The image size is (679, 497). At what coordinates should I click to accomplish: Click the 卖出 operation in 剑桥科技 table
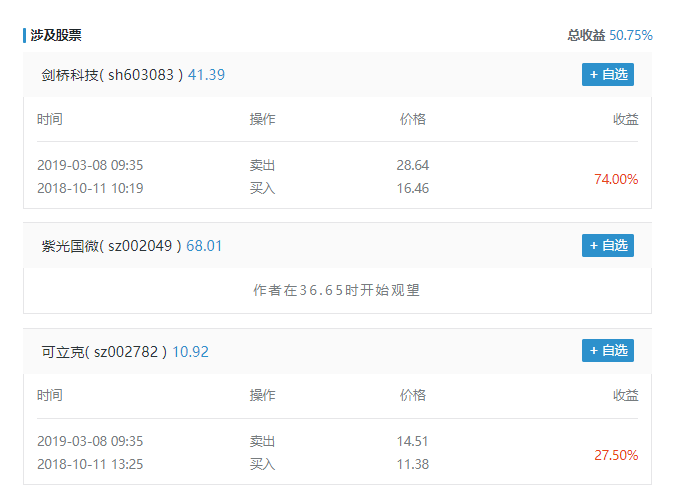click(262, 165)
